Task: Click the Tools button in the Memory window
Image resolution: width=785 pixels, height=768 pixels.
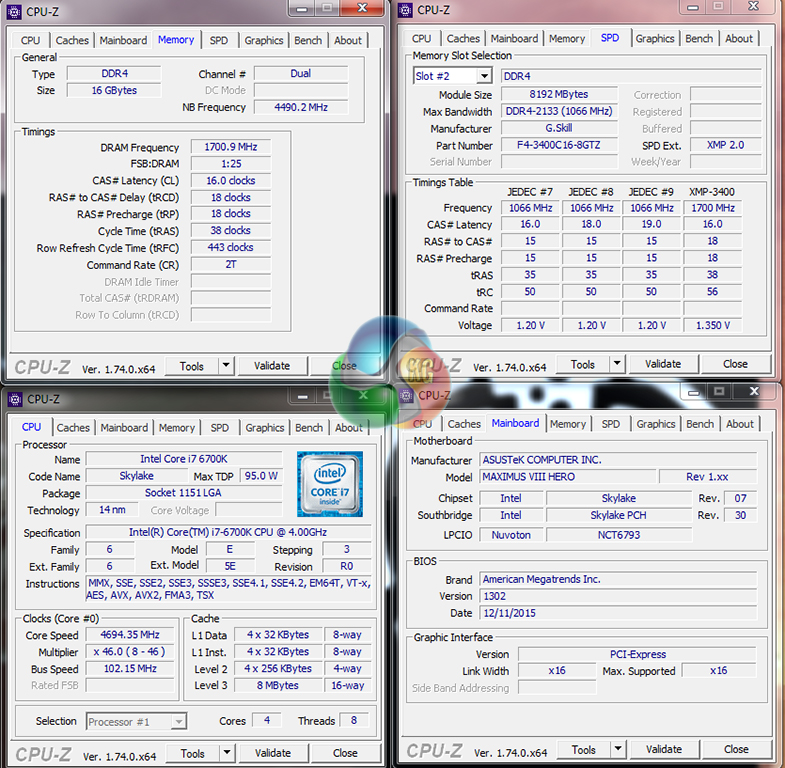Action: click(x=192, y=366)
